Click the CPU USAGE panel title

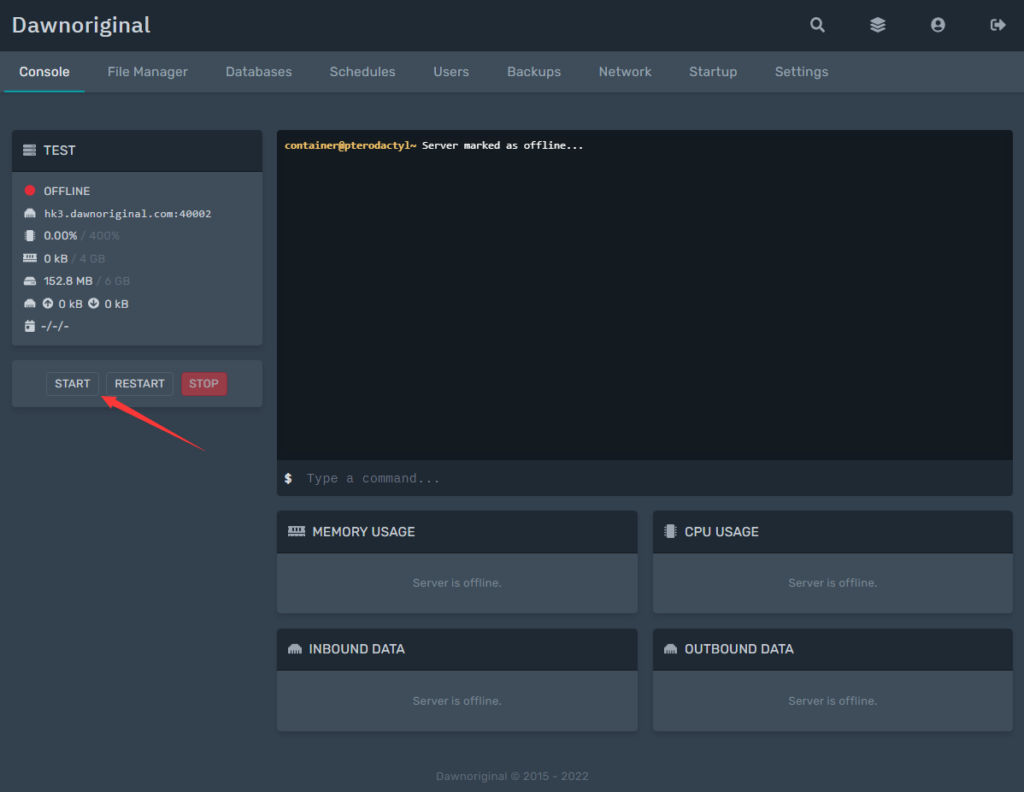coord(722,531)
